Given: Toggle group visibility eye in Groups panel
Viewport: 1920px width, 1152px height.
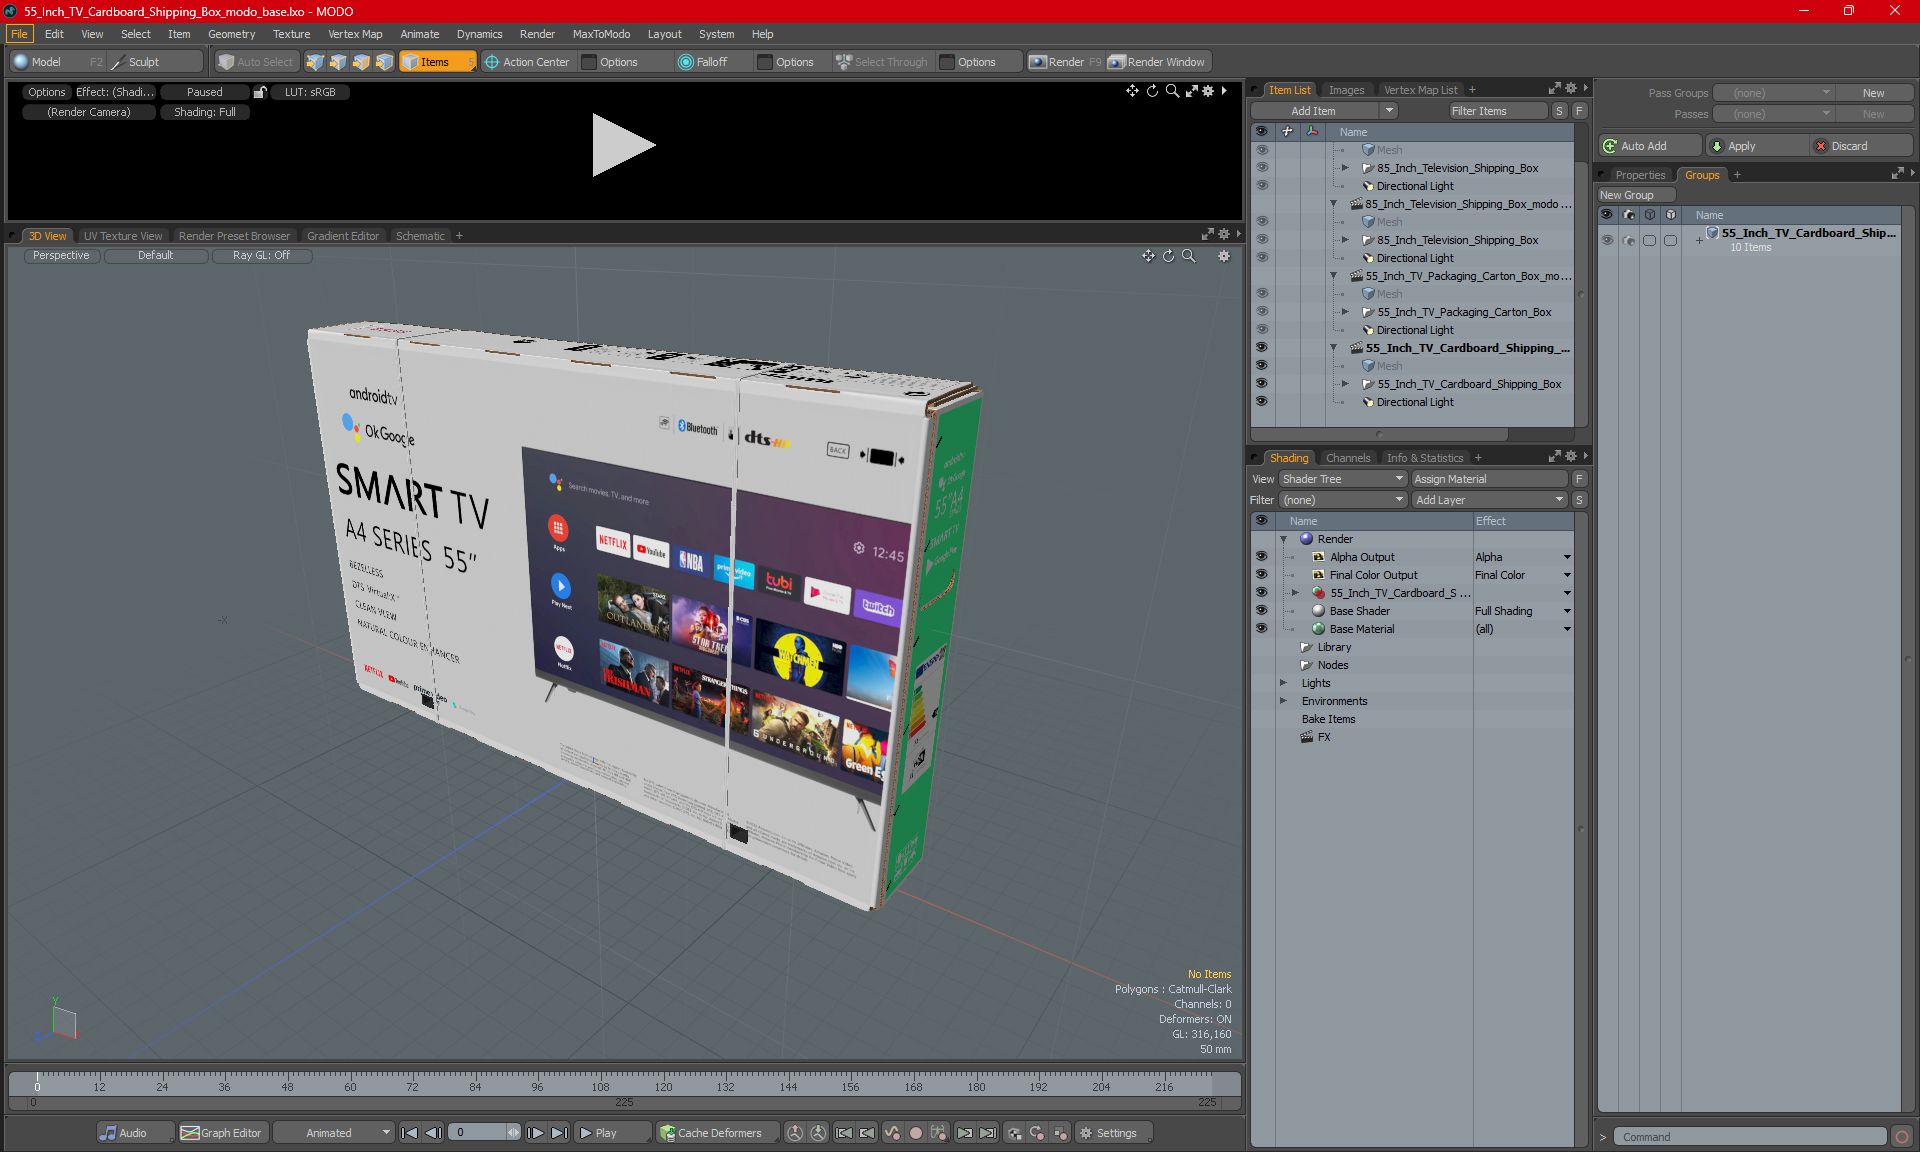Looking at the screenshot, I should pos(1607,240).
